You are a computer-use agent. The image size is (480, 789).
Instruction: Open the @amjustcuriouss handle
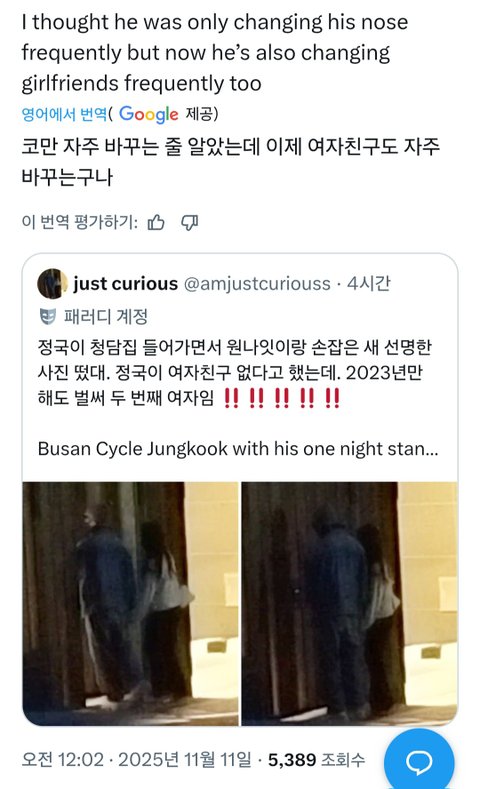click(257, 284)
